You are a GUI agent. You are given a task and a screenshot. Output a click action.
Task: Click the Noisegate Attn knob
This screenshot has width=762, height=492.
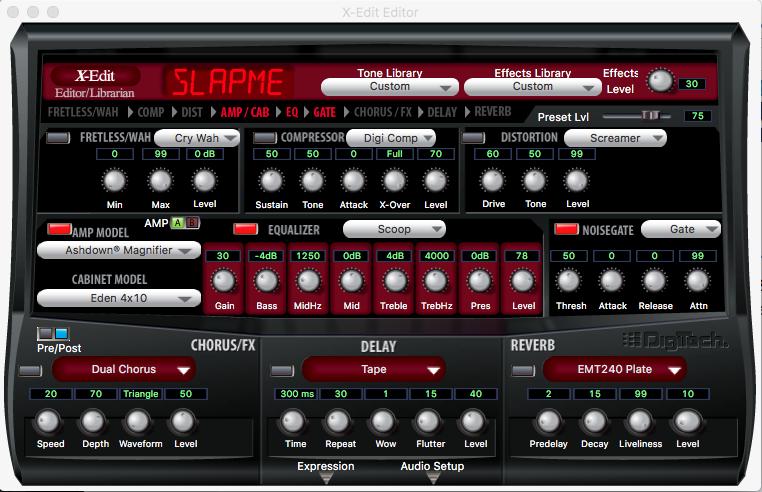click(x=697, y=281)
